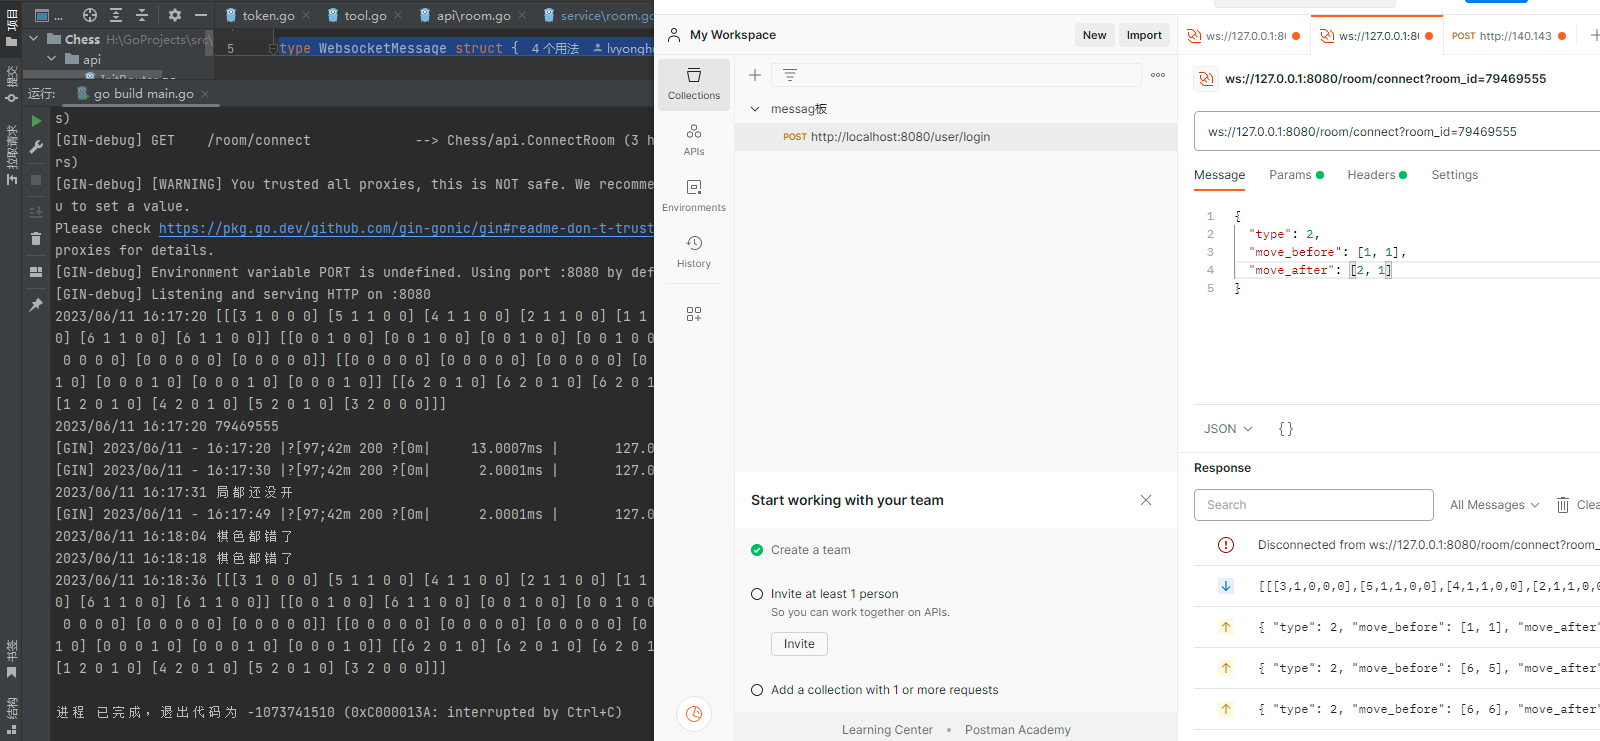Open the APIs sidebar panel

[694, 140]
